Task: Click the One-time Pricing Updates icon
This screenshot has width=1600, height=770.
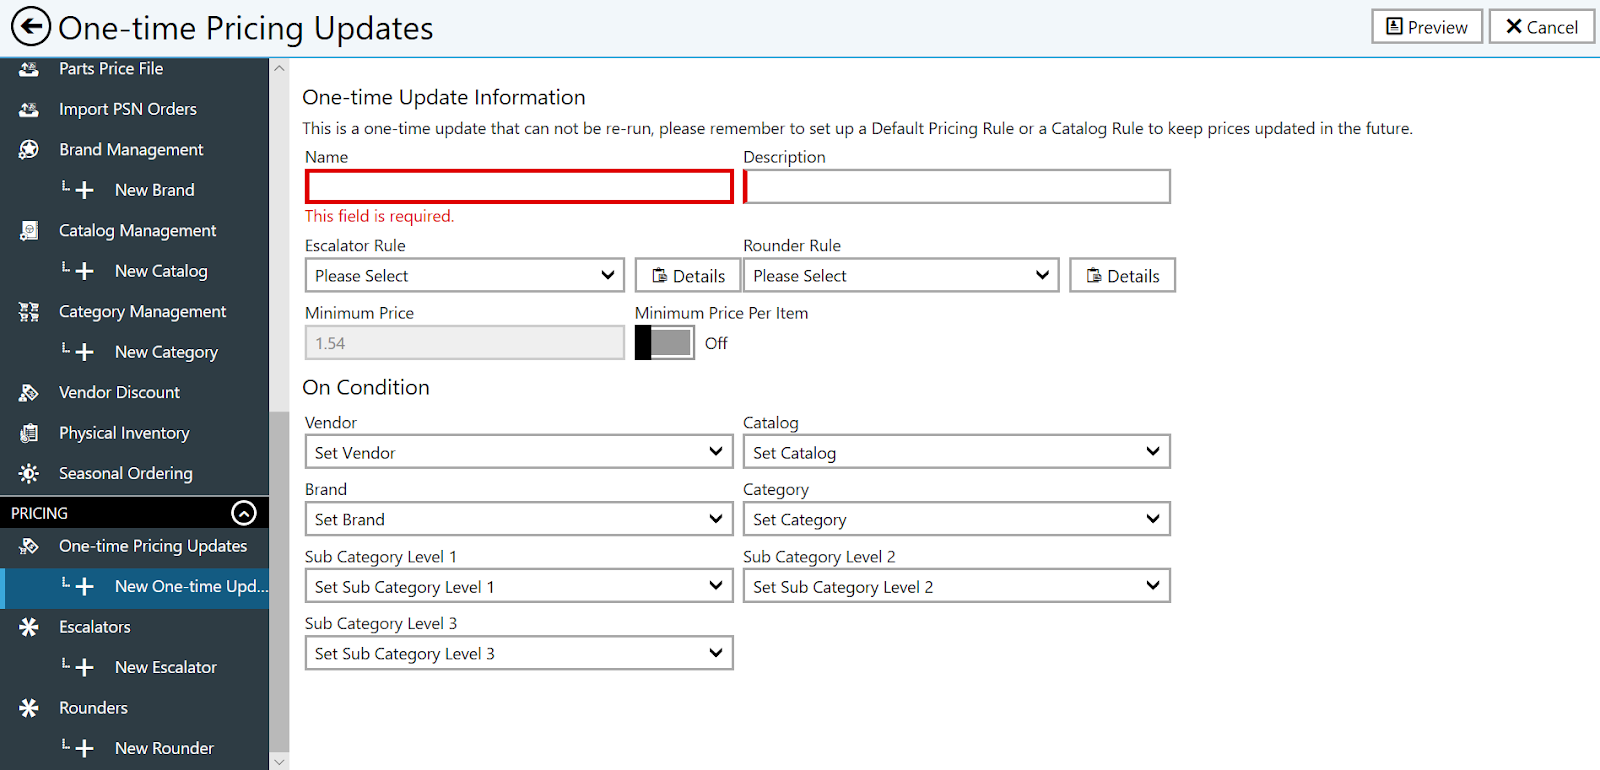Action: [x=29, y=546]
